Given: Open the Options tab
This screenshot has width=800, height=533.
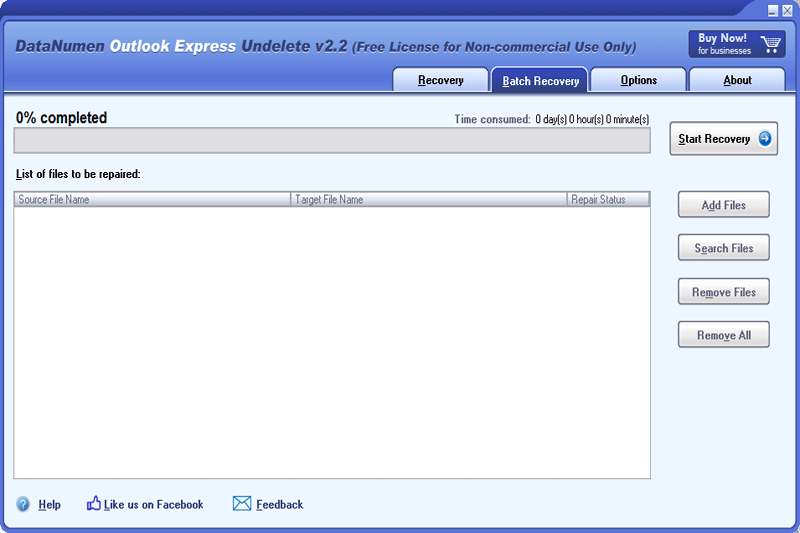Looking at the screenshot, I should [x=638, y=80].
